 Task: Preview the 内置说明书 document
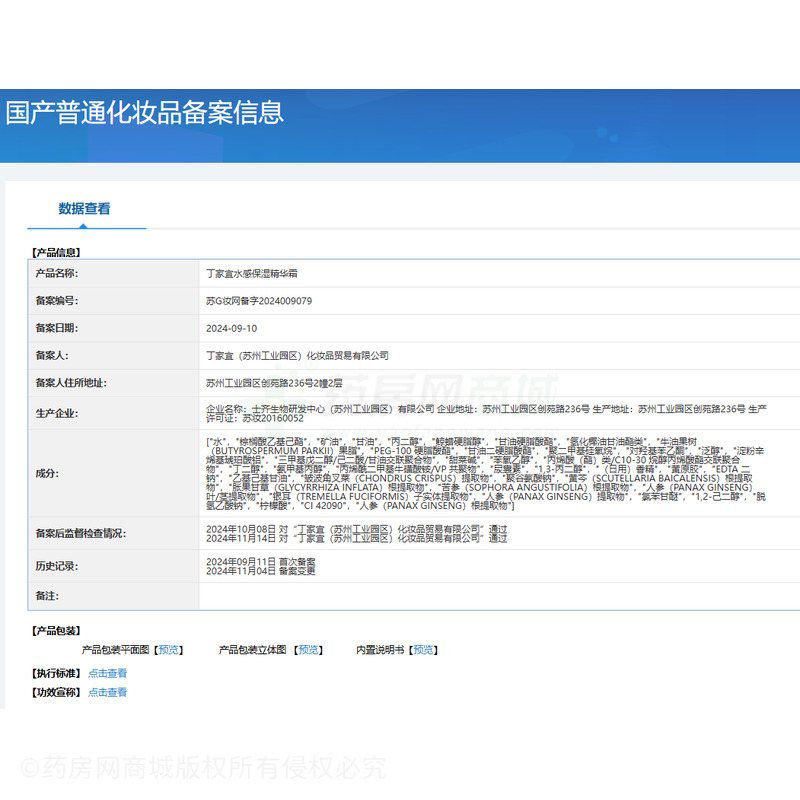(423, 649)
